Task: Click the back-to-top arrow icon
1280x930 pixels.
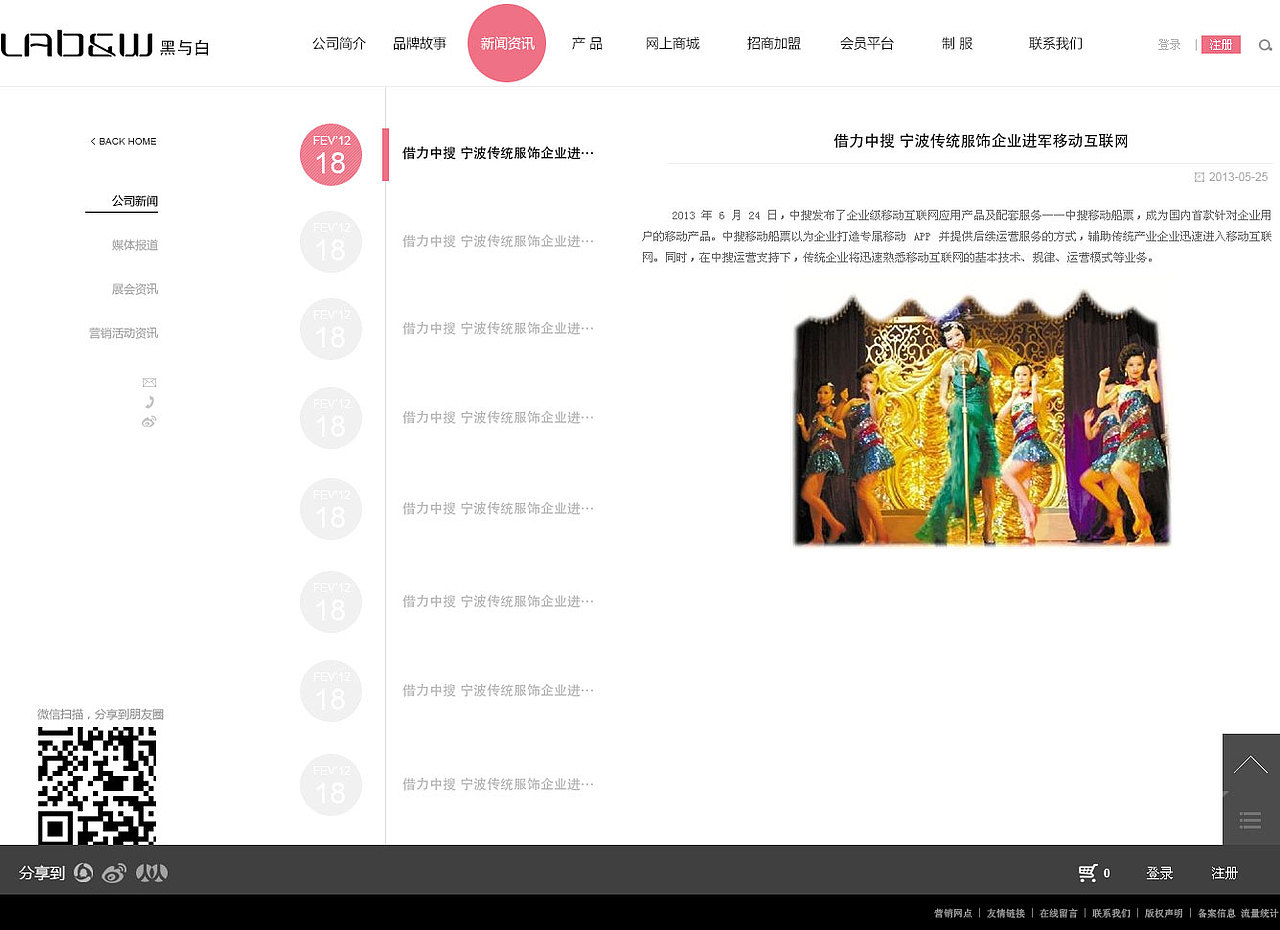Action: 1249,762
